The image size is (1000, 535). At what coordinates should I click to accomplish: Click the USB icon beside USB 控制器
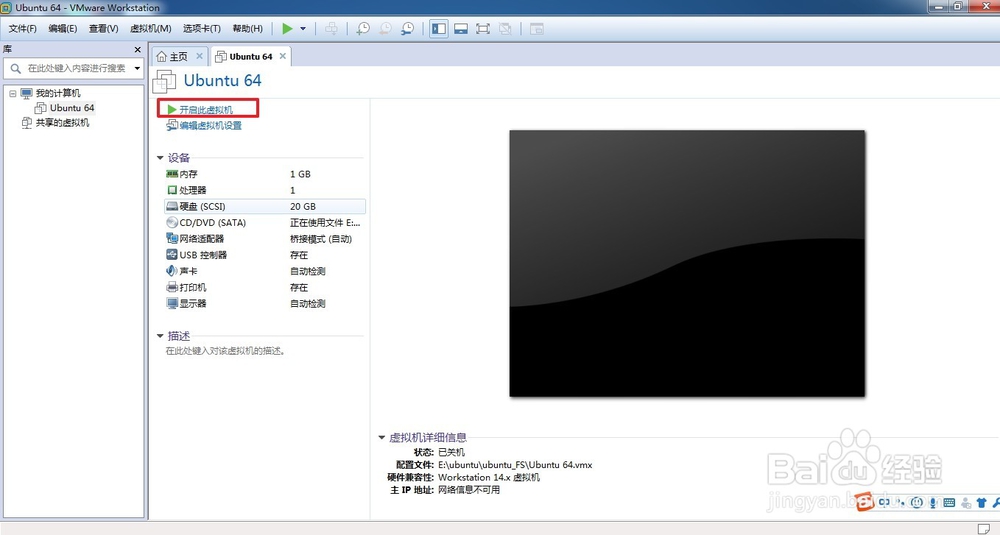click(x=172, y=254)
